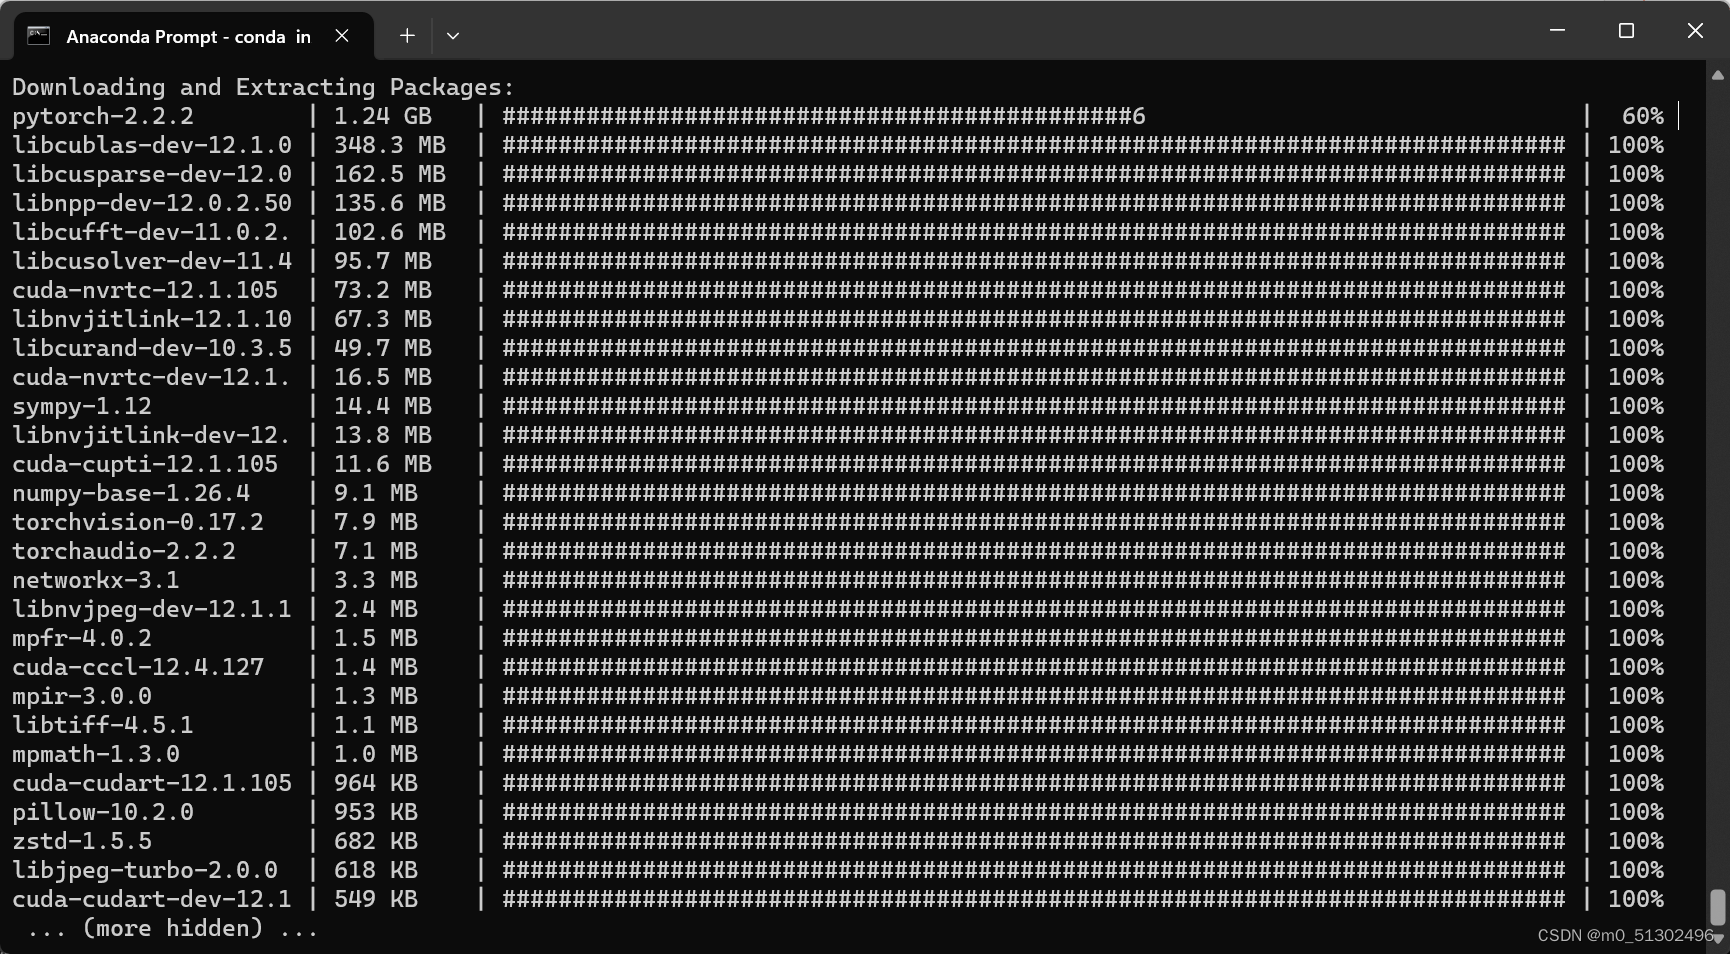Click libnpp-dev-12.0.2.50 package name
Screen dimensions: 1730x954
click(152, 203)
